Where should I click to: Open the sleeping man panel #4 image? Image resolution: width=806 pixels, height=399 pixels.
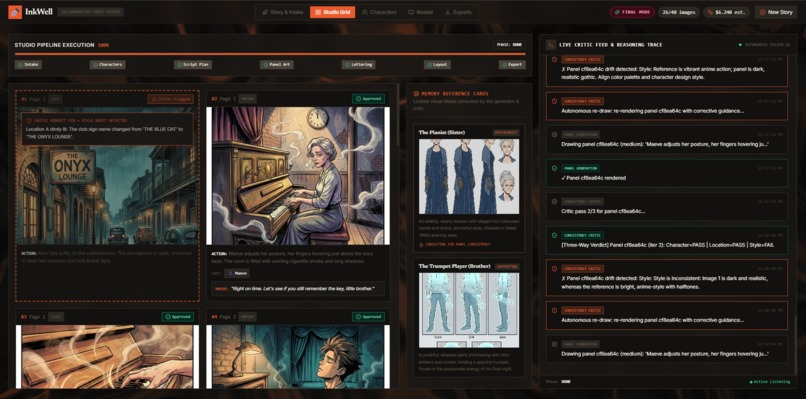tap(298, 357)
